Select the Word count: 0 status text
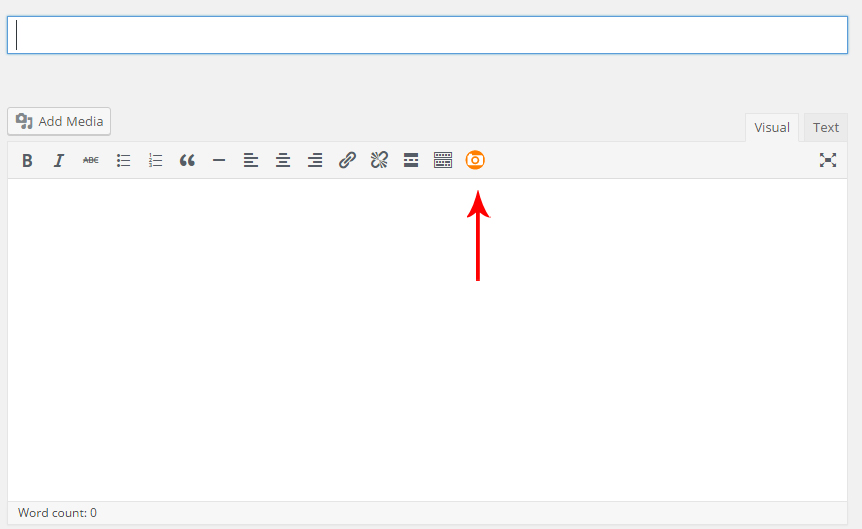The width and height of the screenshot is (862, 529). [57, 513]
